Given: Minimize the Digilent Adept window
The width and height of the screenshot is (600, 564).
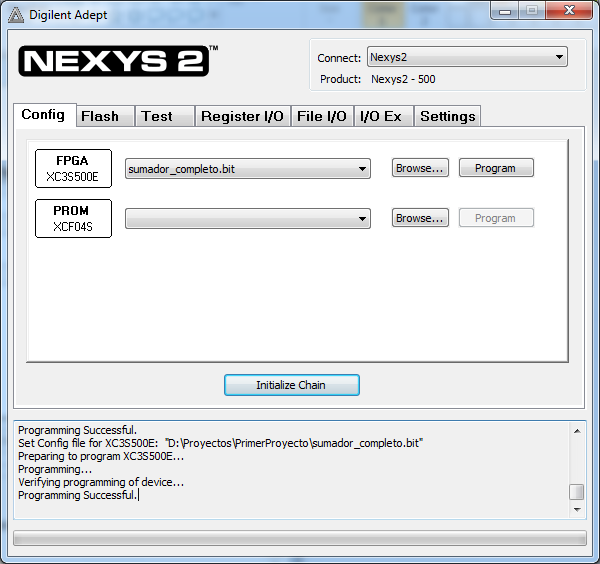Looking at the screenshot, I should 505,11.
